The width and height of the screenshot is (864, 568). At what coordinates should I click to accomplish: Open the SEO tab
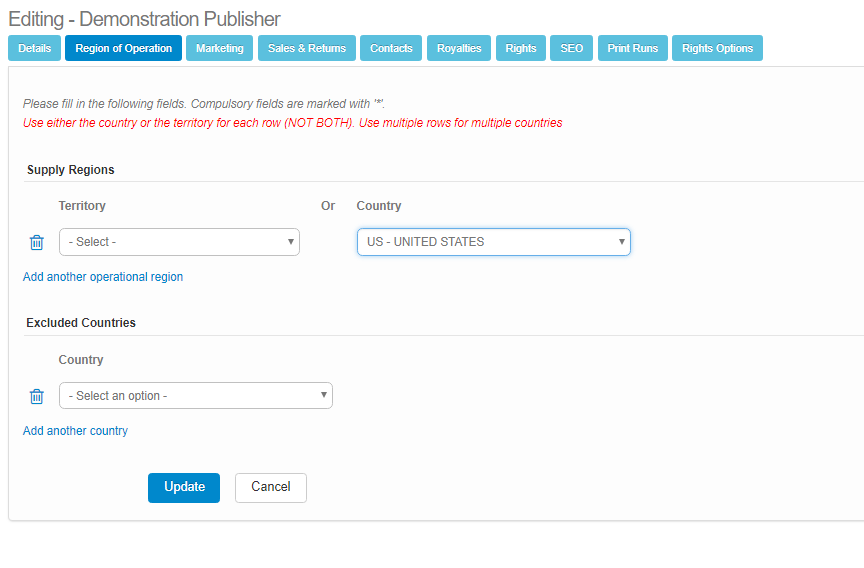coord(571,48)
